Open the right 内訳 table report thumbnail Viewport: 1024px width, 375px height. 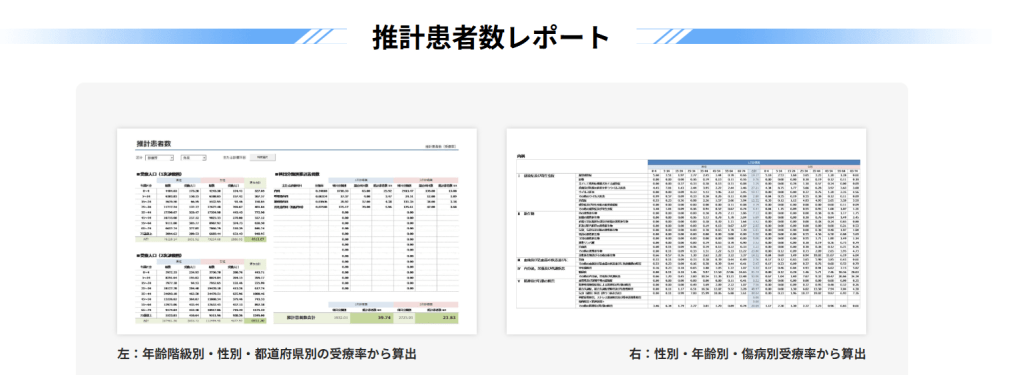[686, 231]
